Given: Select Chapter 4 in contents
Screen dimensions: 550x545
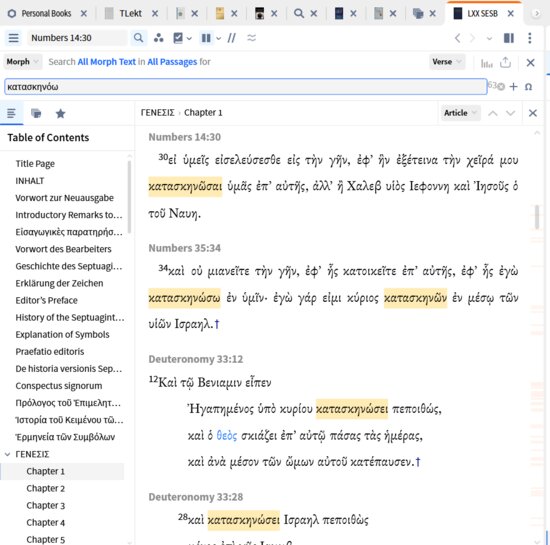Looking at the screenshot, I should click(46, 523).
